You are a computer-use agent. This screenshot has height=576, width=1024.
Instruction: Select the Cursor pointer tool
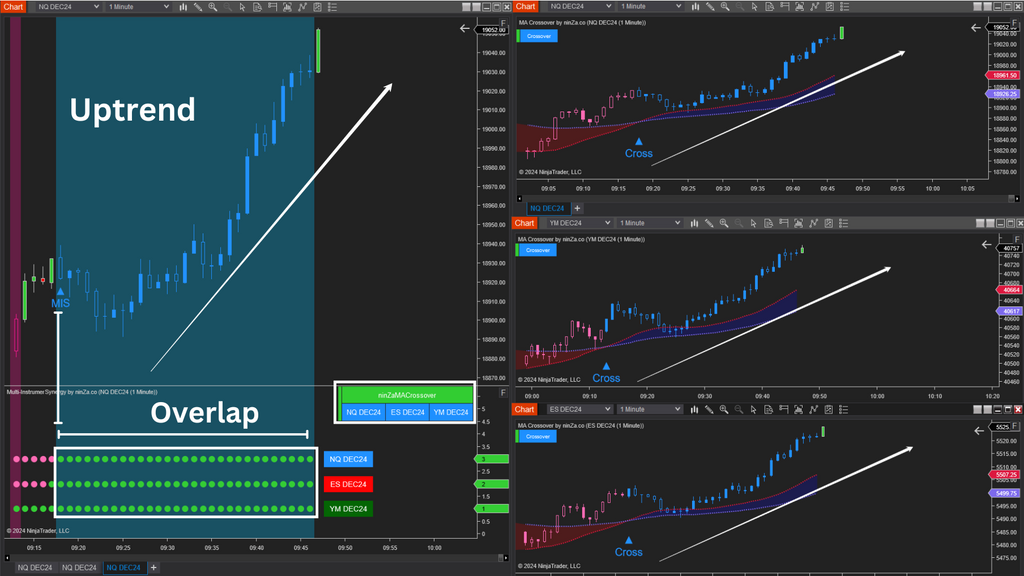click(x=242, y=7)
